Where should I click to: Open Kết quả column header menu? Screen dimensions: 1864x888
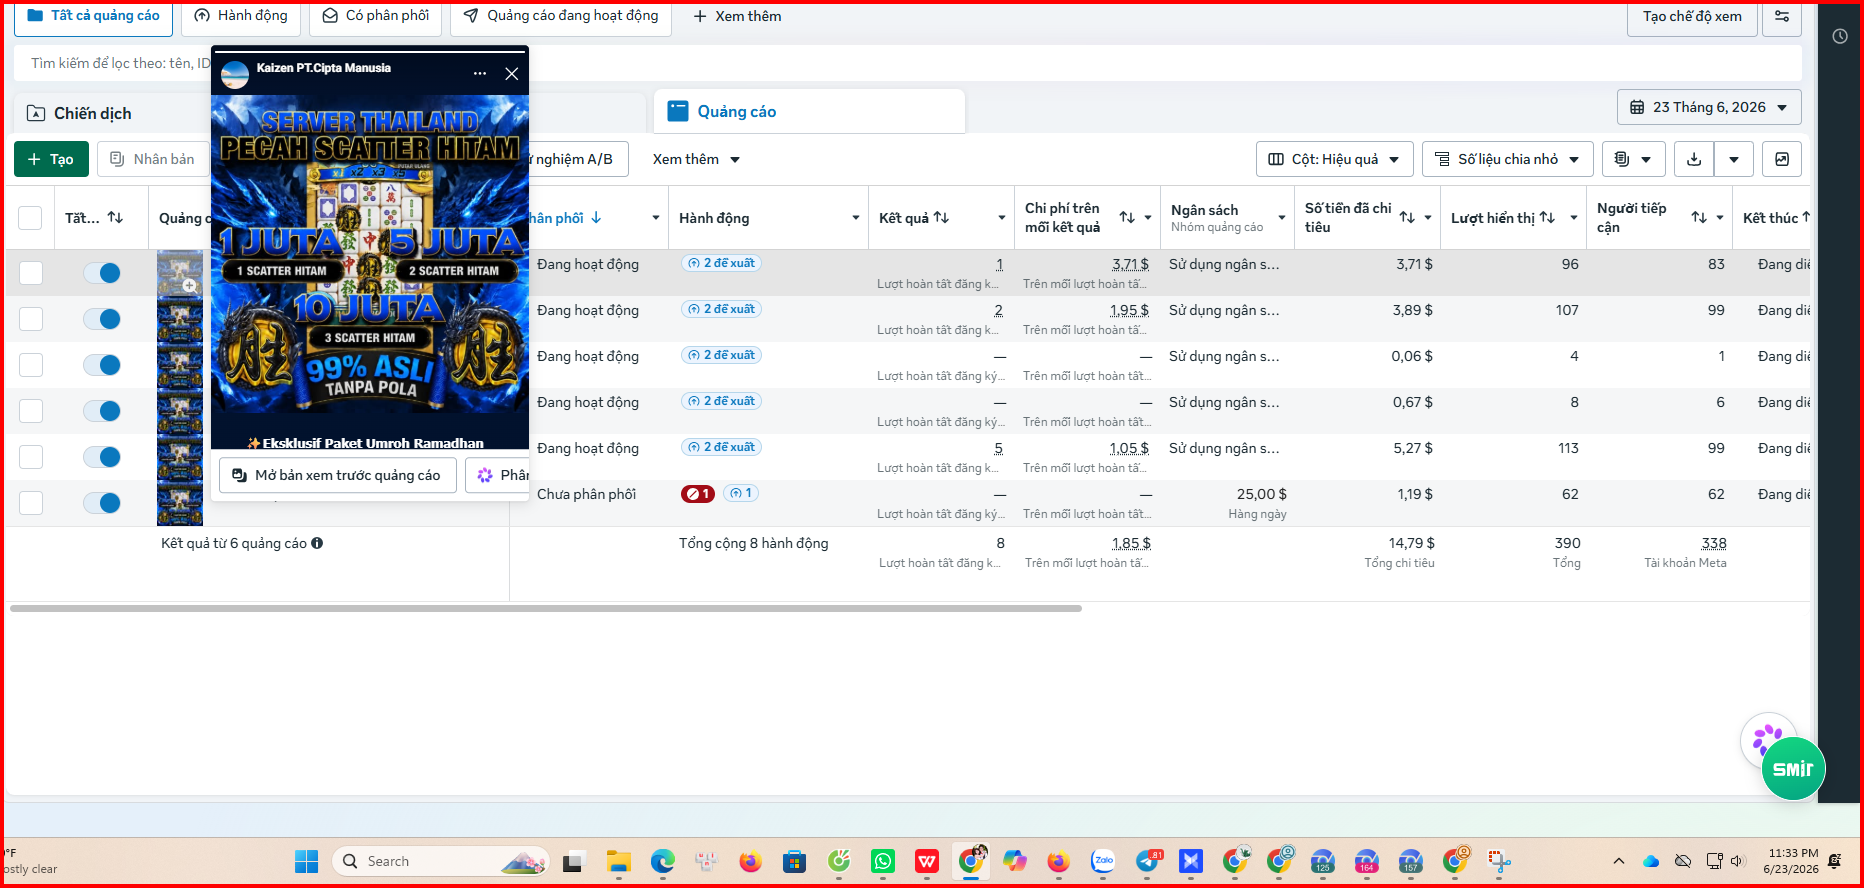(1002, 218)
